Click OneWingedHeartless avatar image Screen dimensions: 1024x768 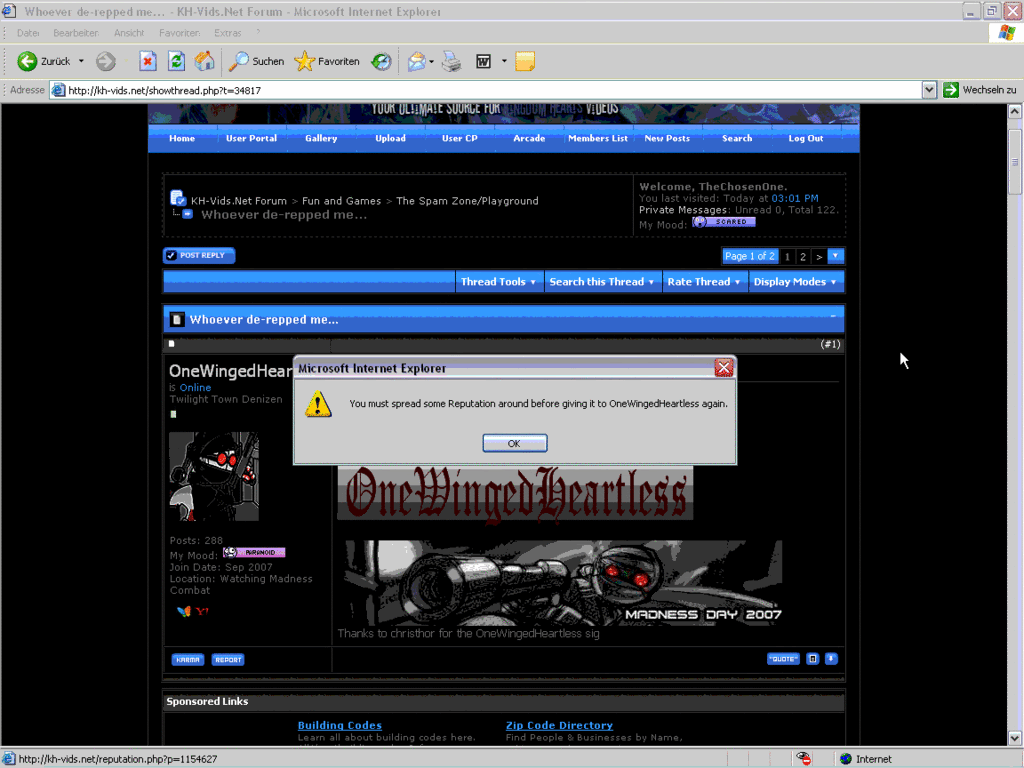tap(214, 477)
